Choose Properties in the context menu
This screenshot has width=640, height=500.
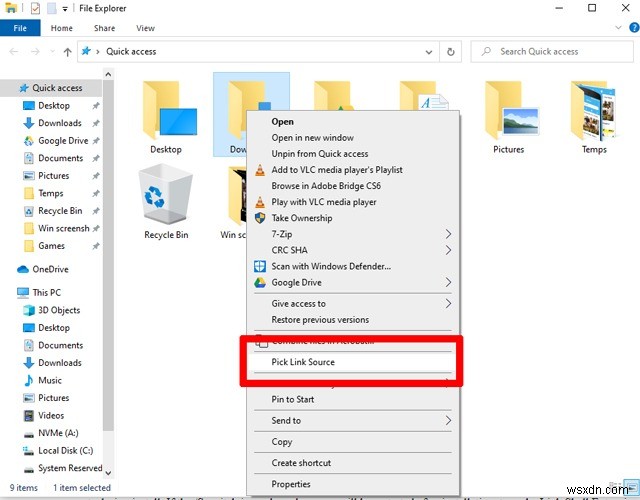tap(353, 484)
